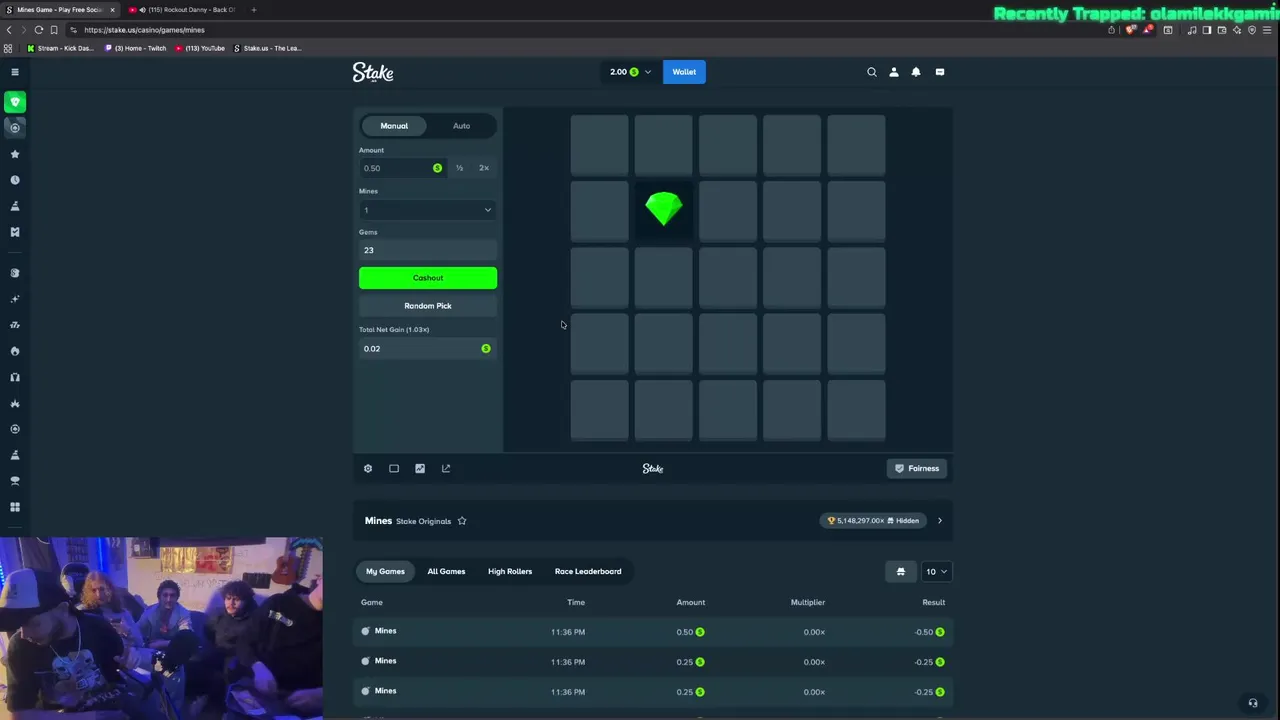Screen dimensions: 1280x720
Task: Click the Random Pick button
Action: click(x=428, y=306)
